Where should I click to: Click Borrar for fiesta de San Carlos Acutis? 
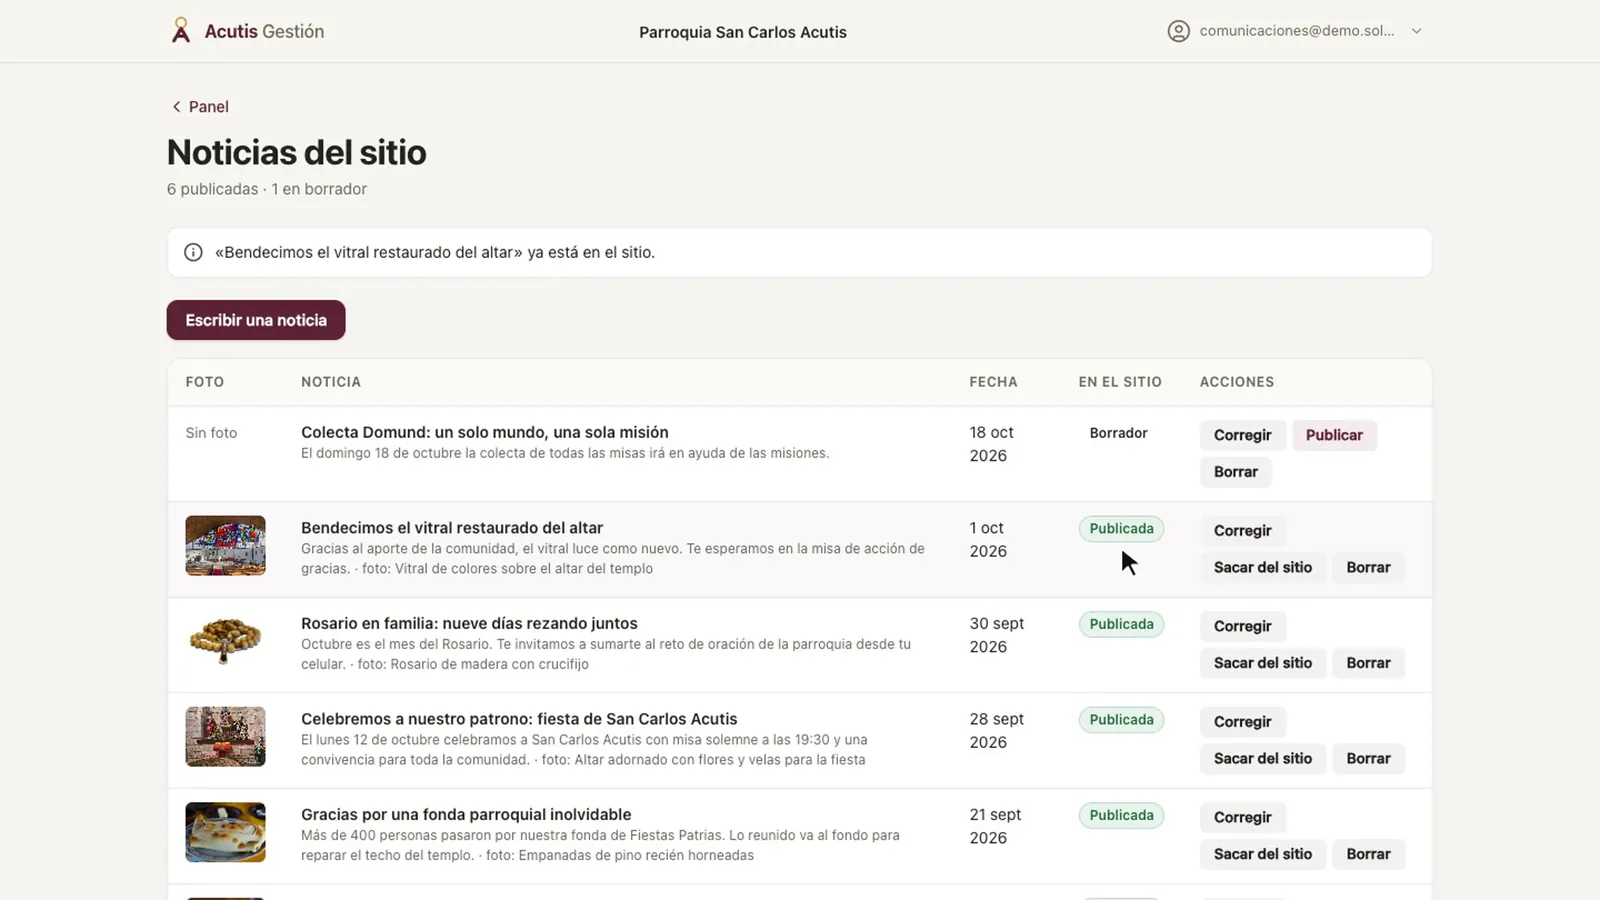click(x=1368, y=758)
